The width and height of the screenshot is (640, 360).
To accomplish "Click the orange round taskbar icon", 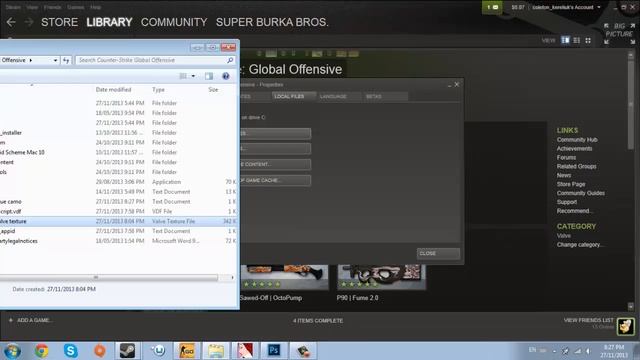I will pos(100,351).
